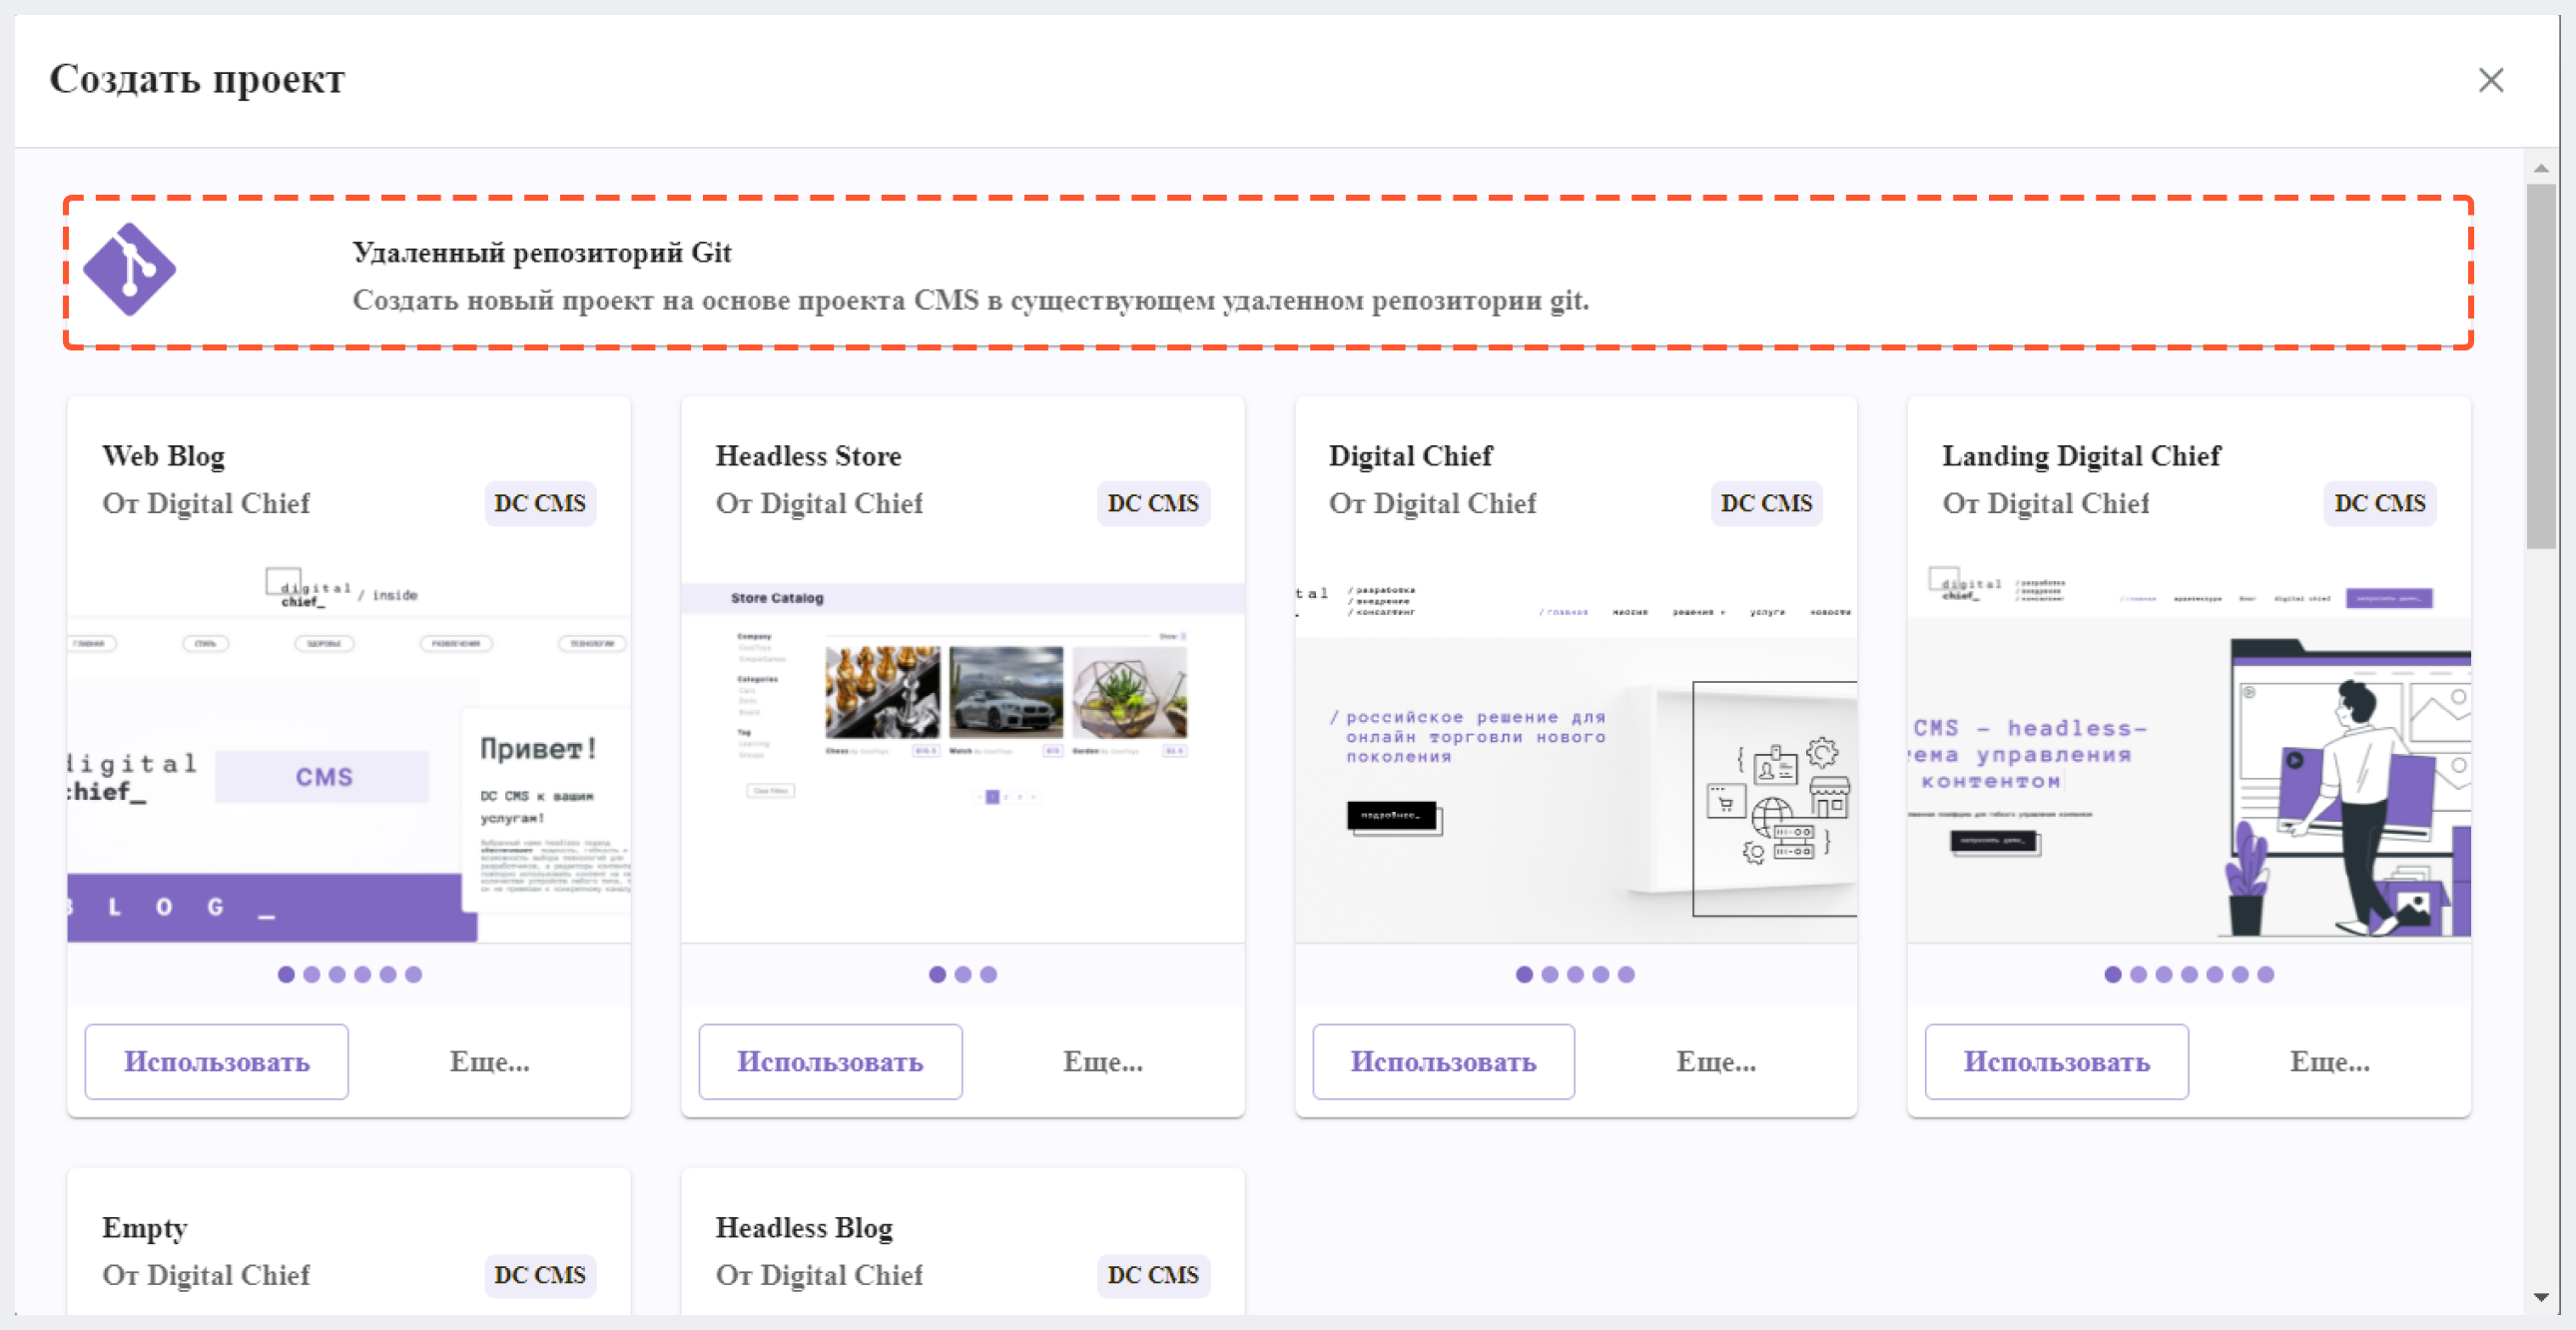This screenshot has height=1330, width=2576.
Task: Use the Digital Chief template
Action: click(x=1443, y=1061)
